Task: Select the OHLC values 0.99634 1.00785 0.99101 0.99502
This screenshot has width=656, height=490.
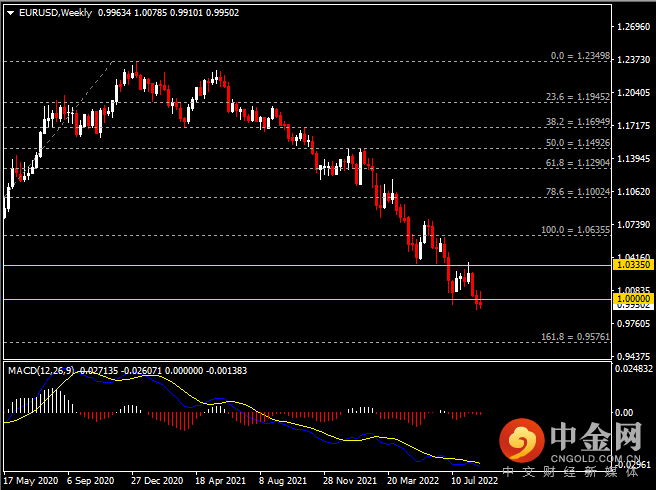Action: pos(168,13)
